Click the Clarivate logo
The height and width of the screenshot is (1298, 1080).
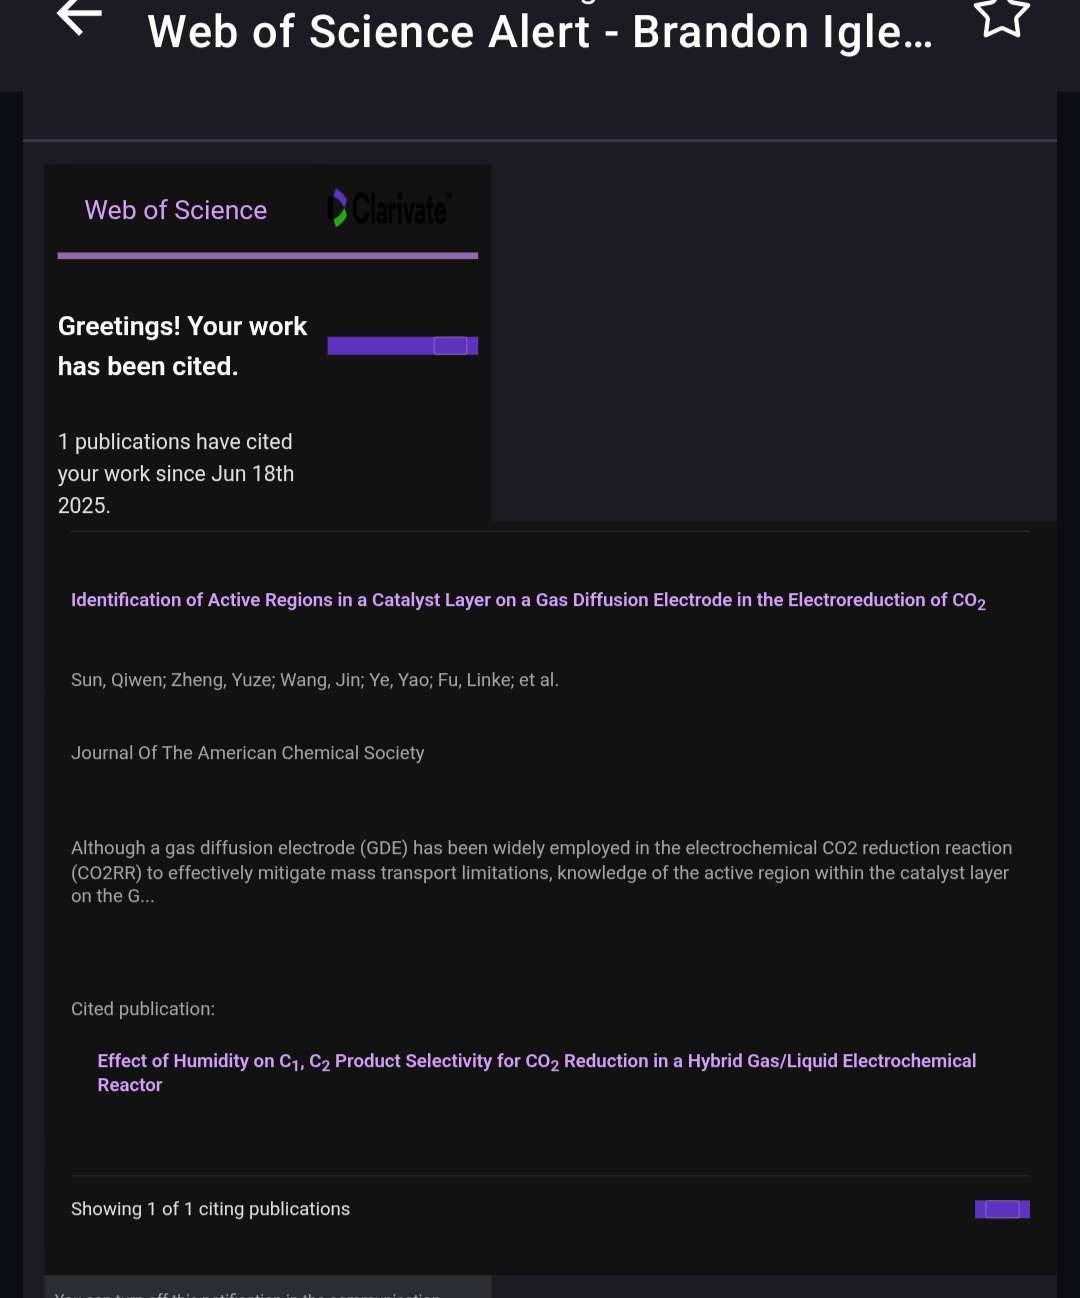click(390, 209)
